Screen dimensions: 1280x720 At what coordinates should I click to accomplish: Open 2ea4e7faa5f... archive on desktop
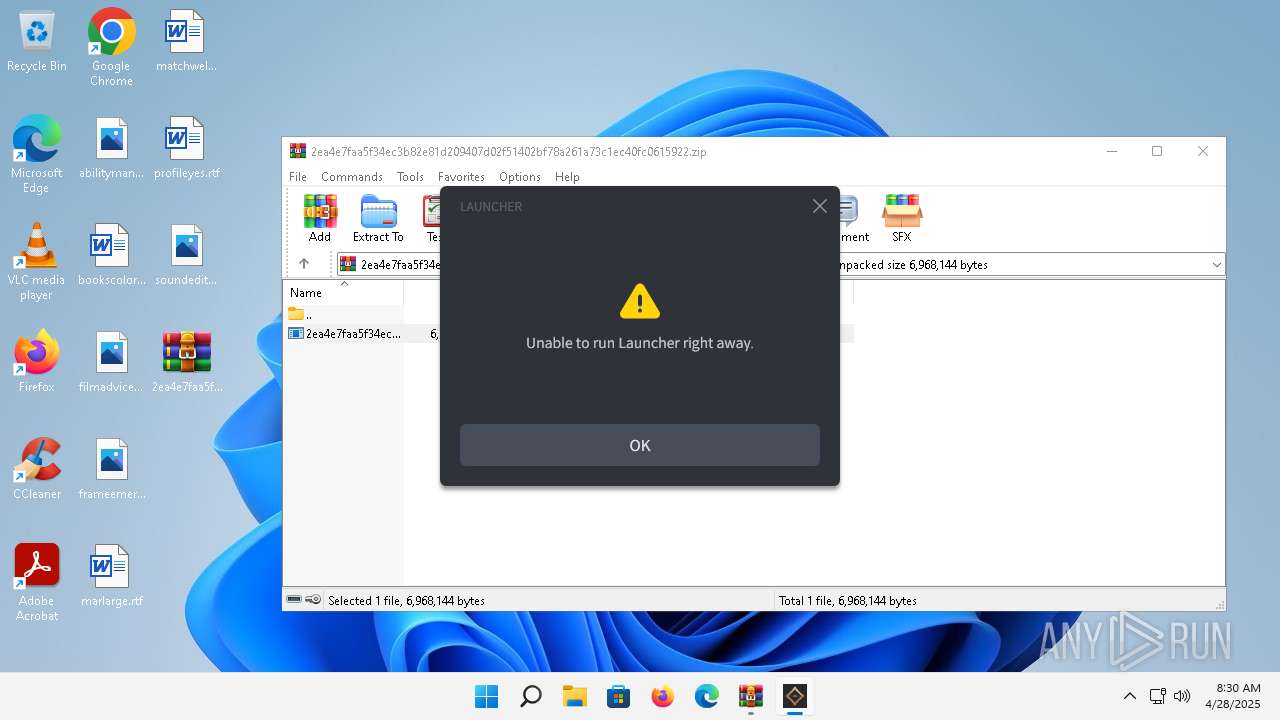point(186,362)
